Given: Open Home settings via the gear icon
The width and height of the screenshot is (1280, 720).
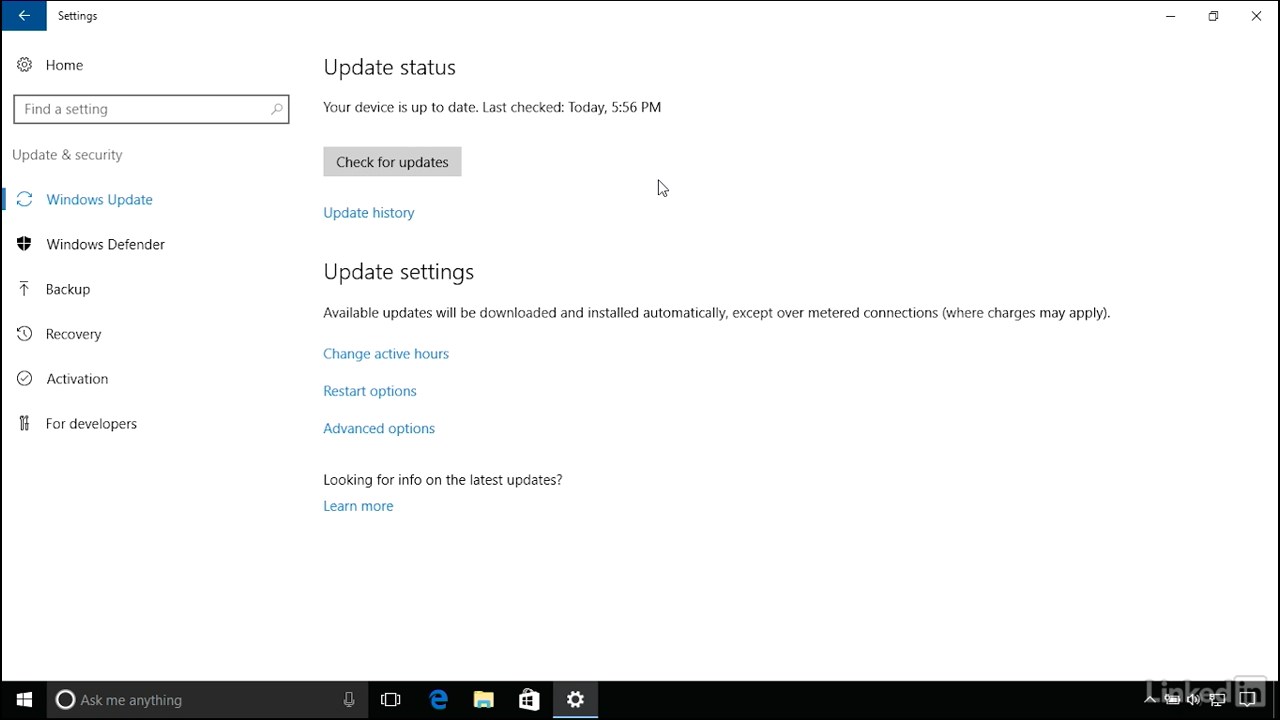Looking at the screenshot, I should [24, 65].
